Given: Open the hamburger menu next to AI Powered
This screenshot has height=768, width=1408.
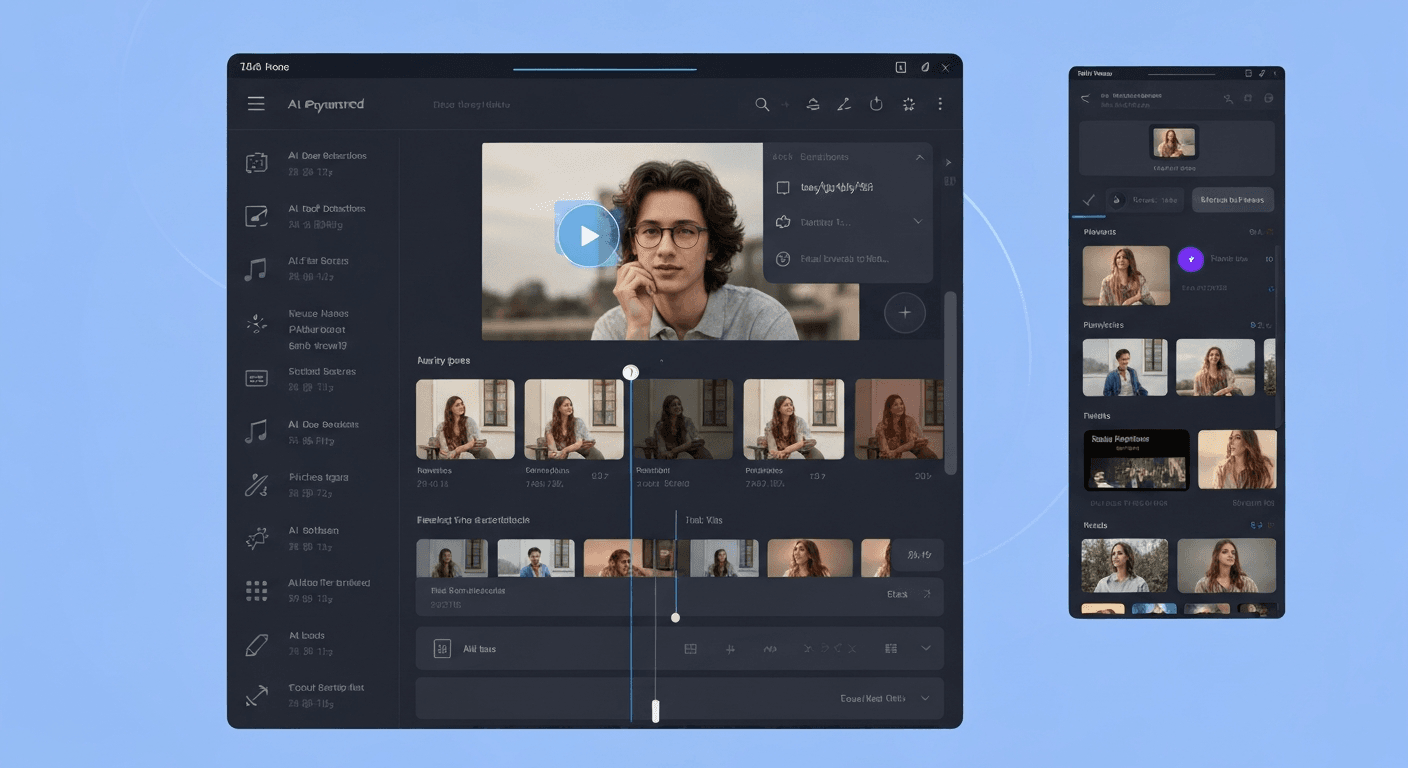Looking at the screenshot, I should [256, 103].
